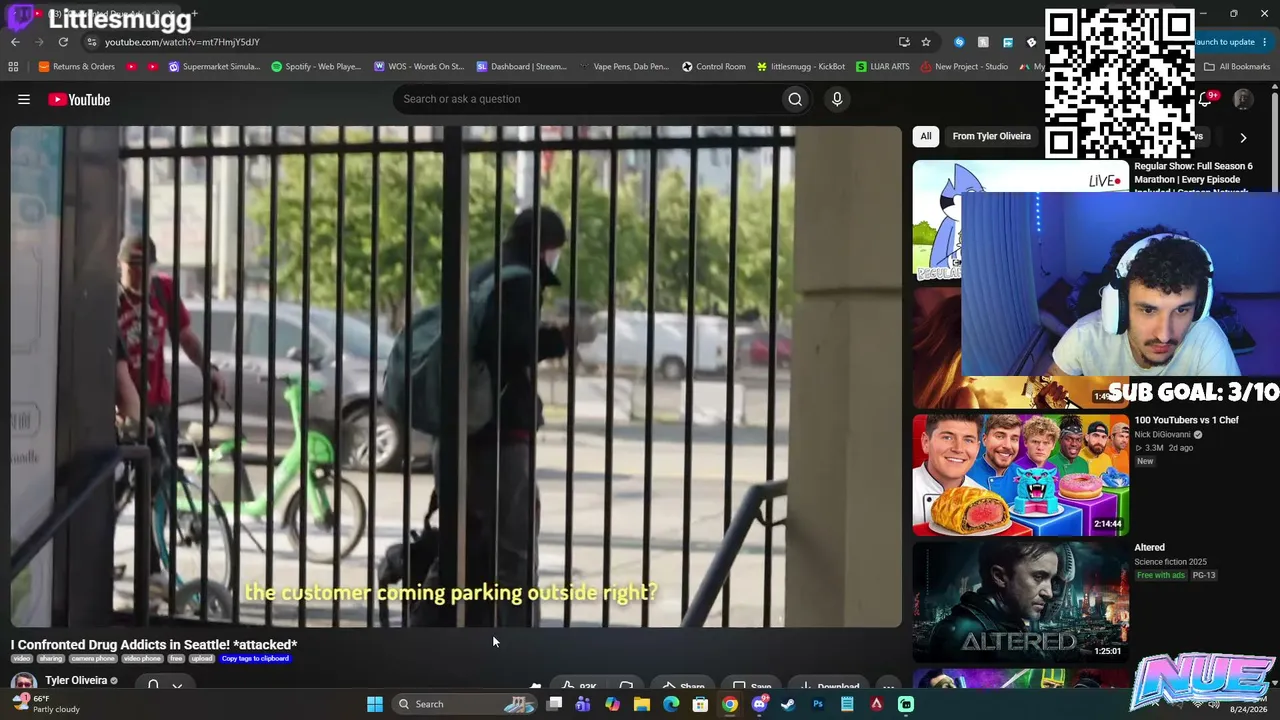The image size is (1280, 720).
Task: Open YouTube notifications bell
Action: click(x=1205, y=99)
